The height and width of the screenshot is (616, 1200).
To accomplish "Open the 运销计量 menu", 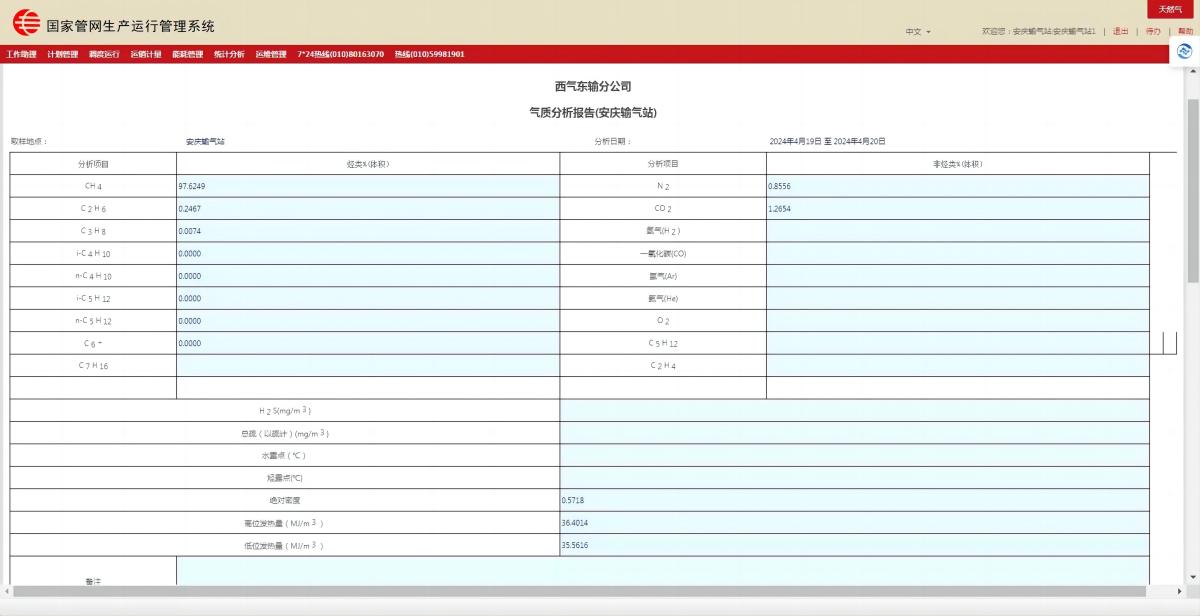I will tap(146, 54).
